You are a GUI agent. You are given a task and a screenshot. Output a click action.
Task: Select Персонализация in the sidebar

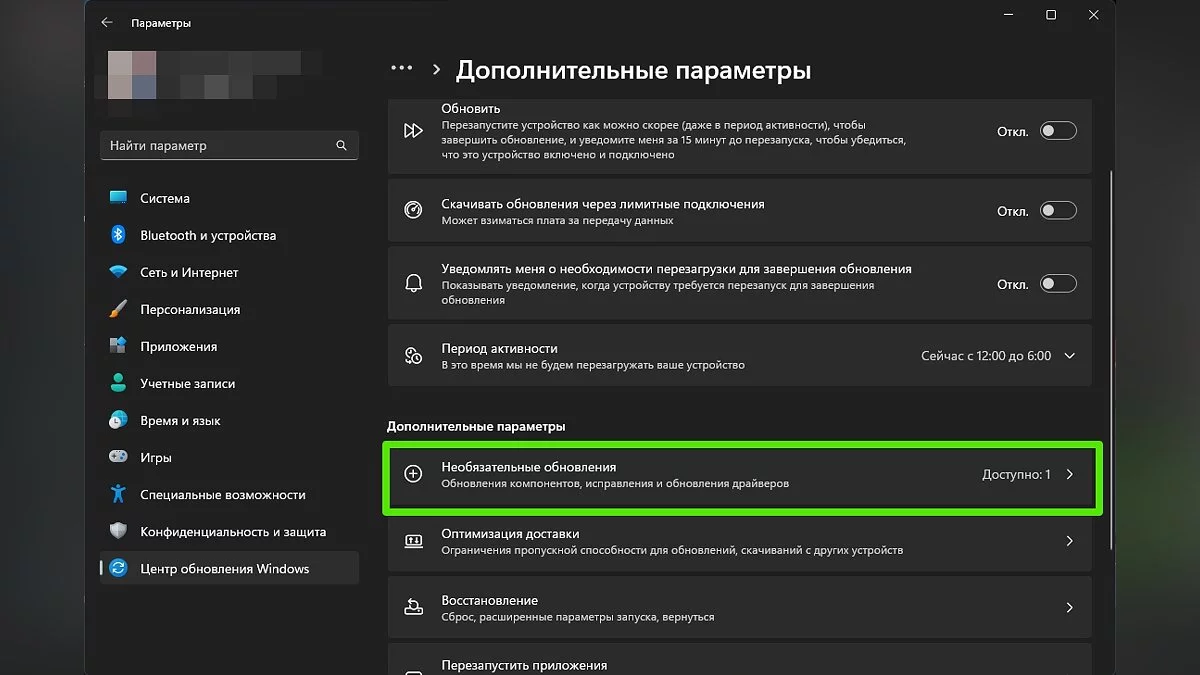(x=229, y=309)
